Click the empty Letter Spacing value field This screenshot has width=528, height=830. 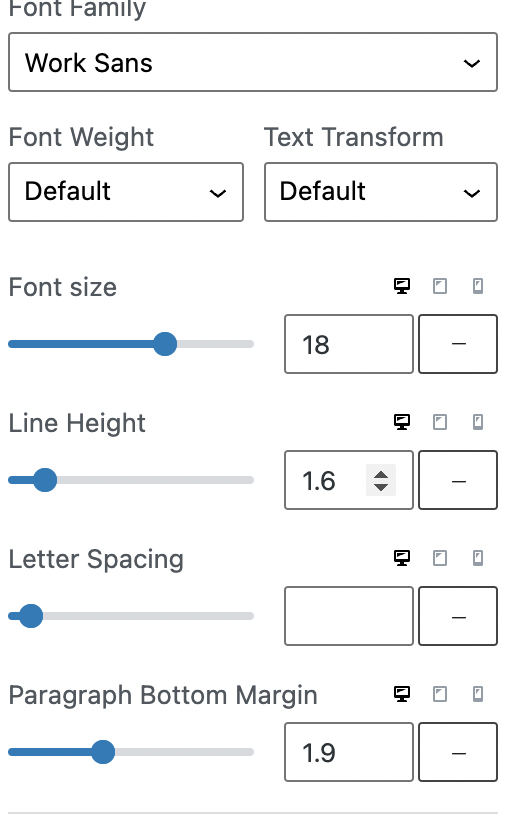point(348,616)
